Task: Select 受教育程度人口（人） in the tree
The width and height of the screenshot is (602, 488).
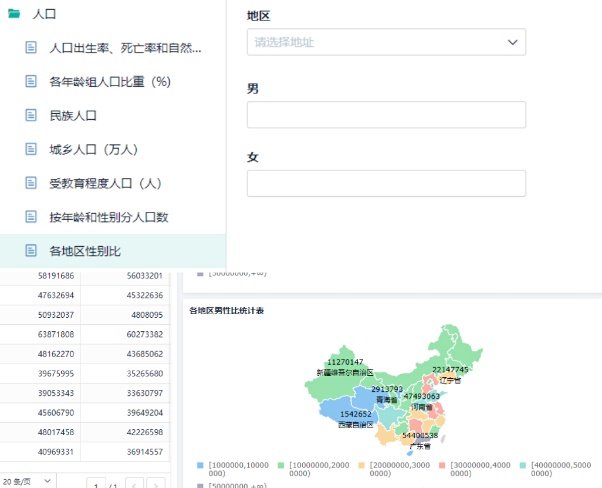Action: pyautogui.click(x=105, y=183)
